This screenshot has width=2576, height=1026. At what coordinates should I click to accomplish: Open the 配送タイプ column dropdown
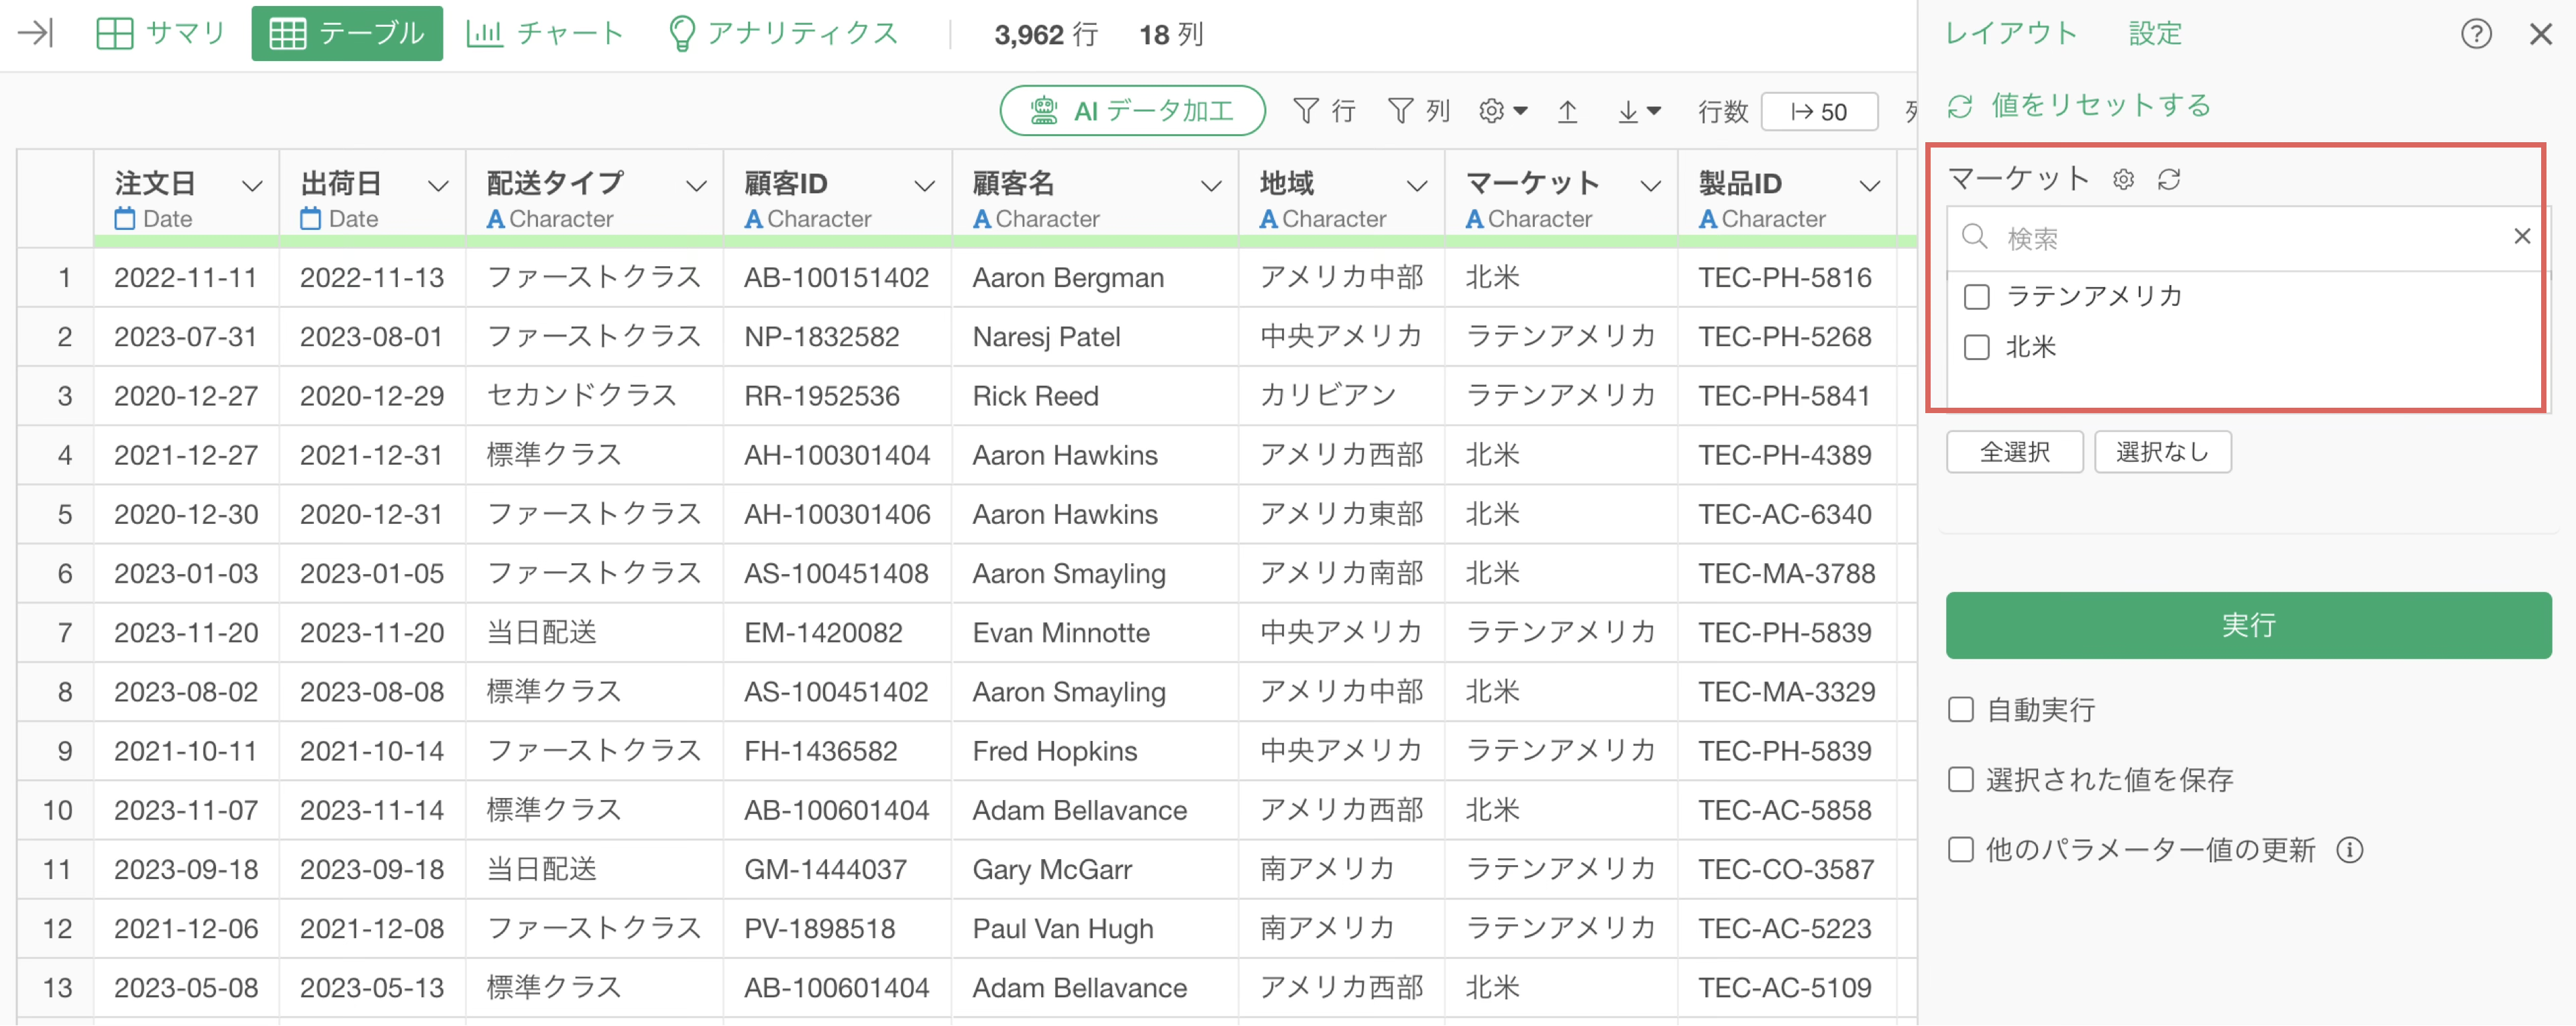click(x=696, y=186)
